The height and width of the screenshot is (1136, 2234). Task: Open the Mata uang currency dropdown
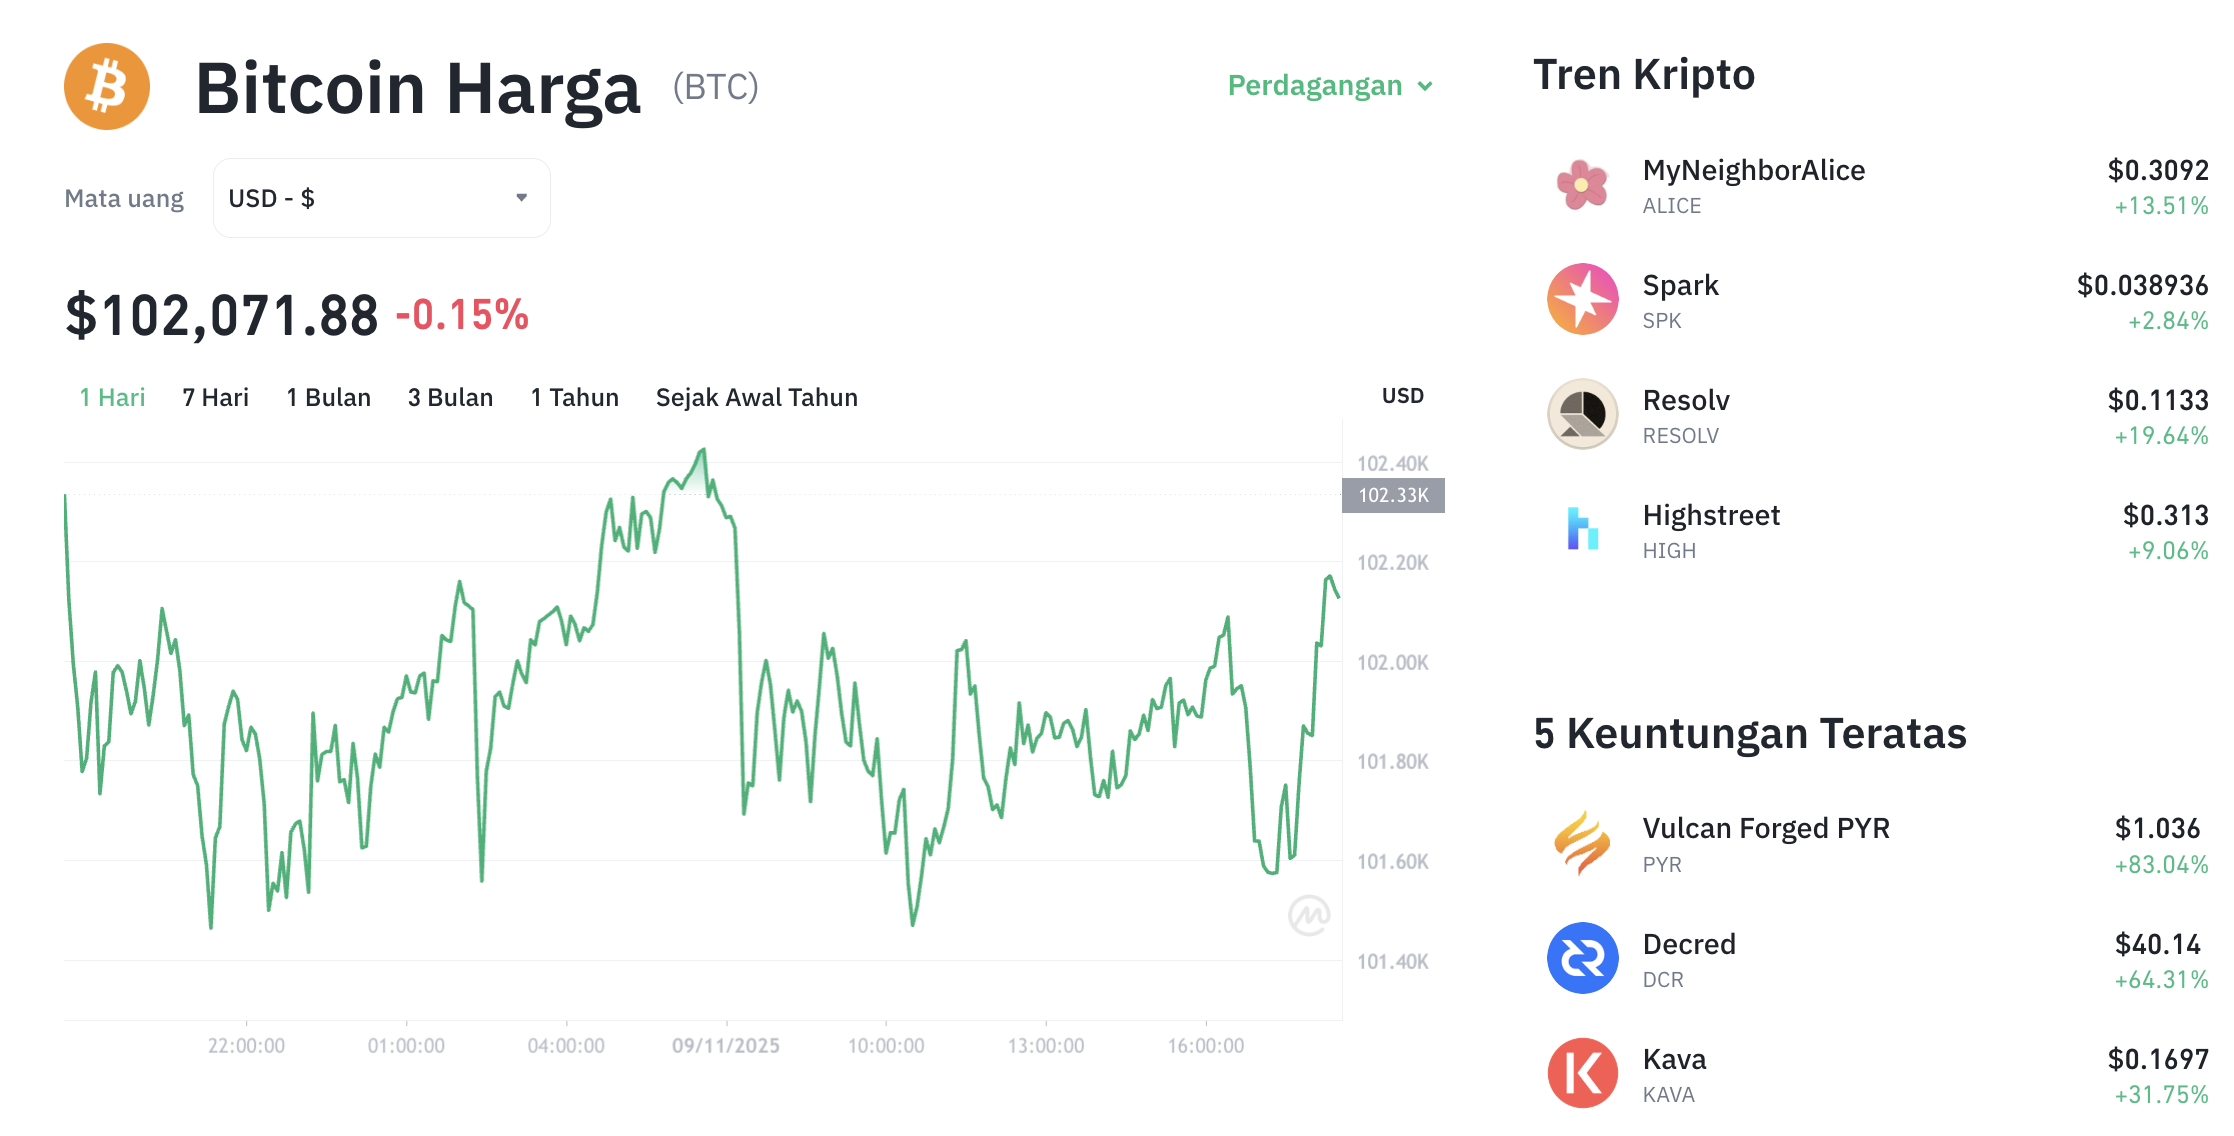(x=380, y=197)
